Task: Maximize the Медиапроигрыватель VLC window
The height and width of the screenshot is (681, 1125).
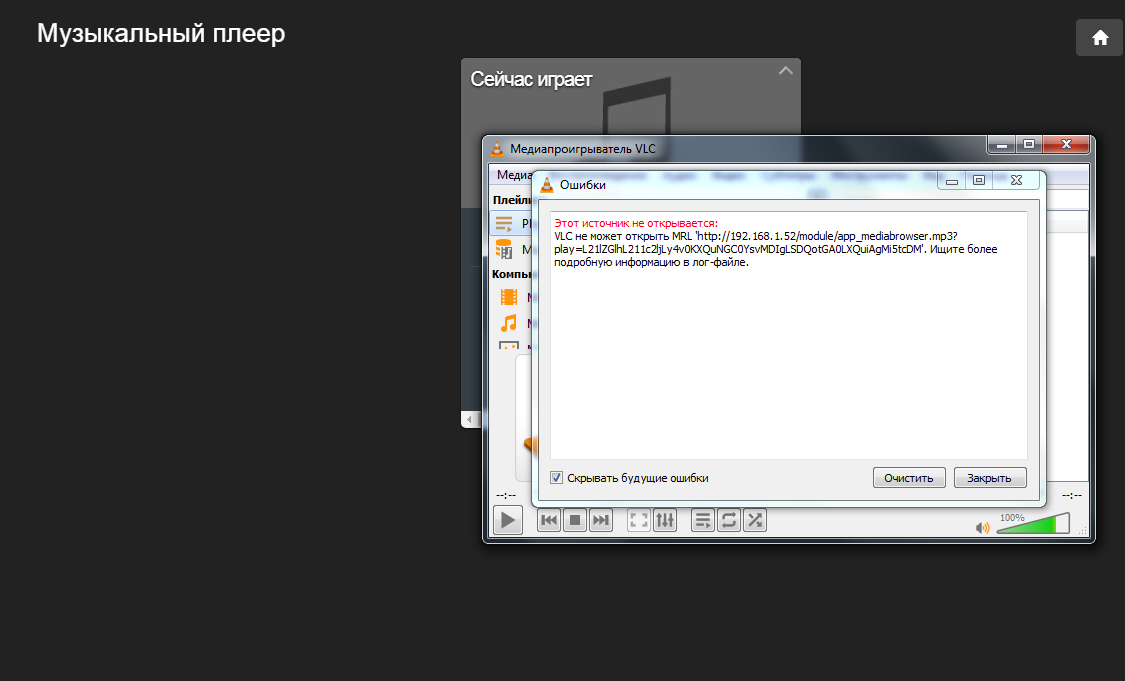Action: (1029, 144)
